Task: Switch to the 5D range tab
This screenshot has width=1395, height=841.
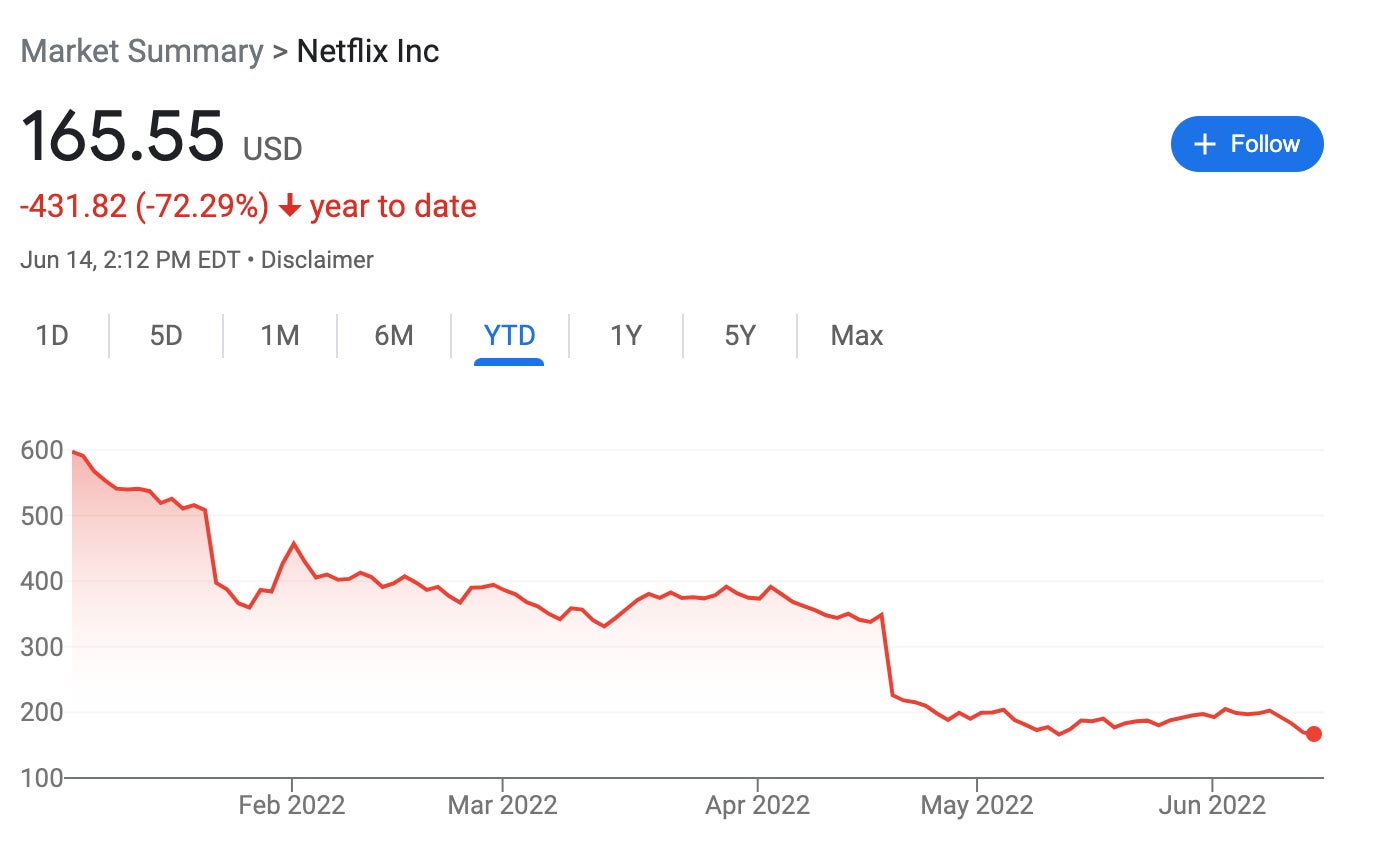Action: (x=166, y=335)
